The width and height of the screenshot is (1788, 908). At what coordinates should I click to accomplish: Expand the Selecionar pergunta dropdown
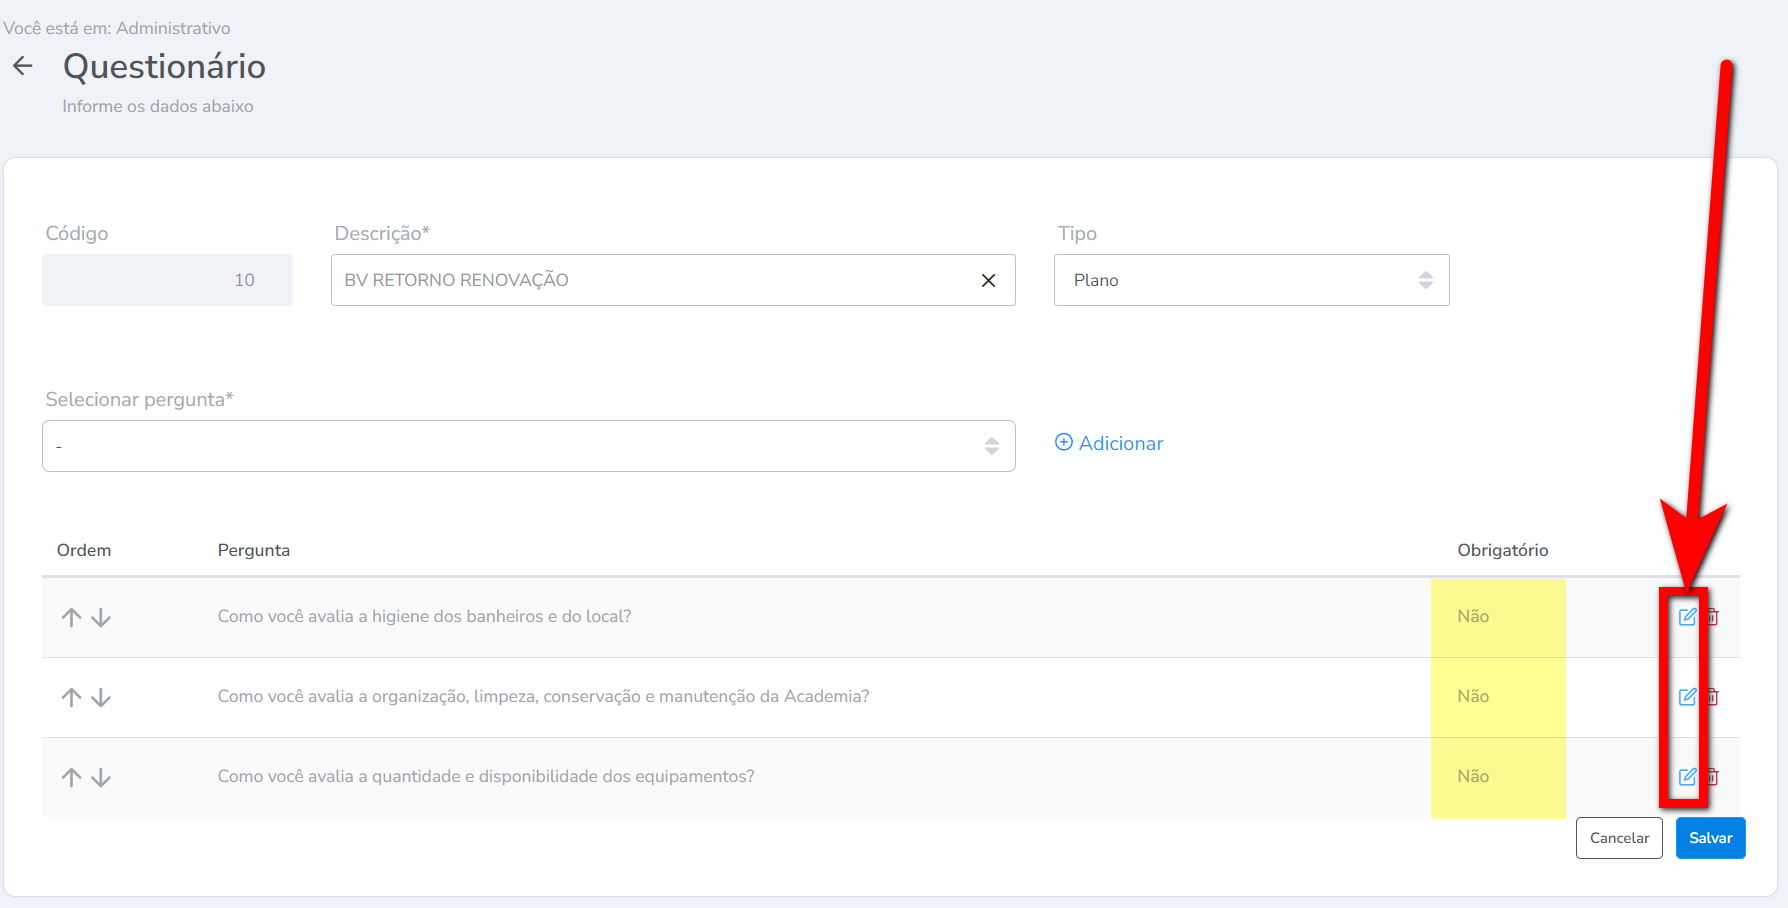click(x=528, y=446)
